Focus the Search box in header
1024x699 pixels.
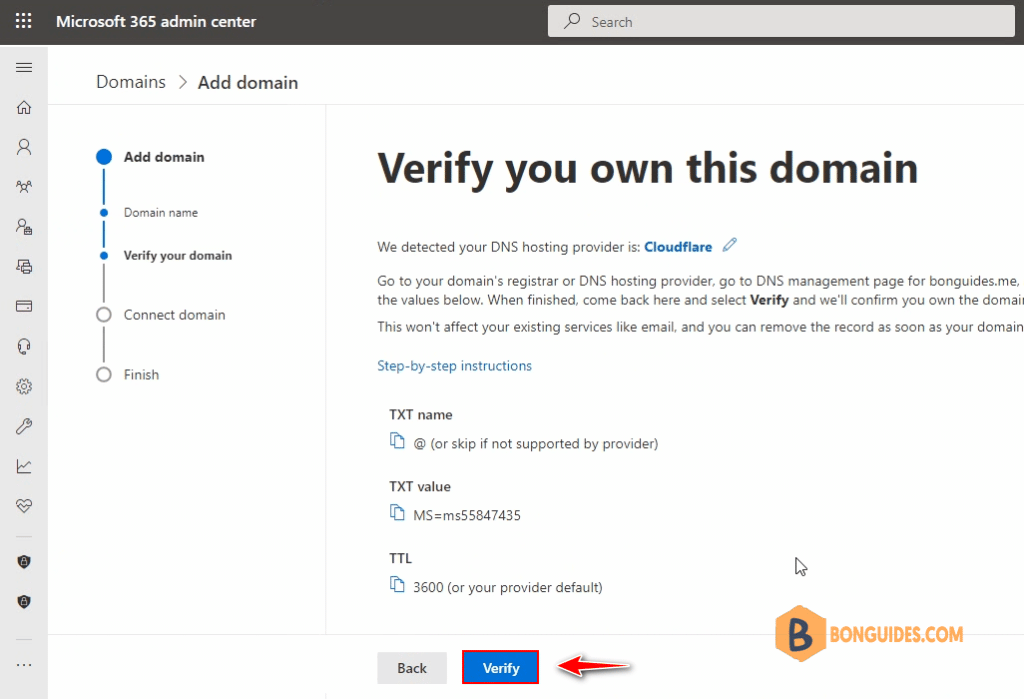[x=781, y=22]
